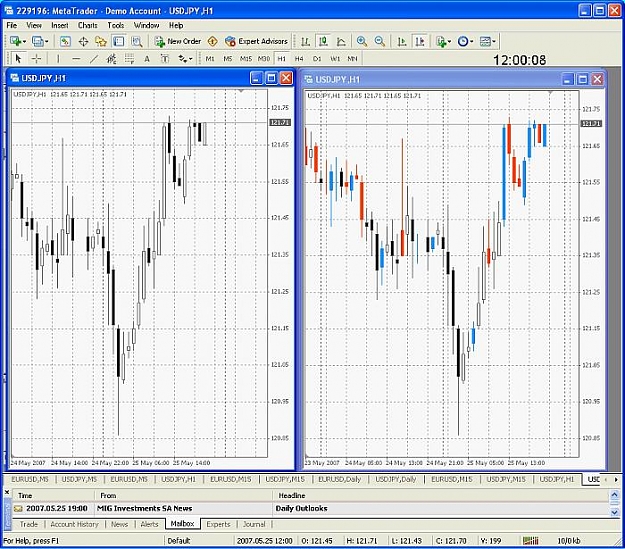625x549 pixels.
Task: Click the envelope icon in the mail row
Action: point(18,508)
